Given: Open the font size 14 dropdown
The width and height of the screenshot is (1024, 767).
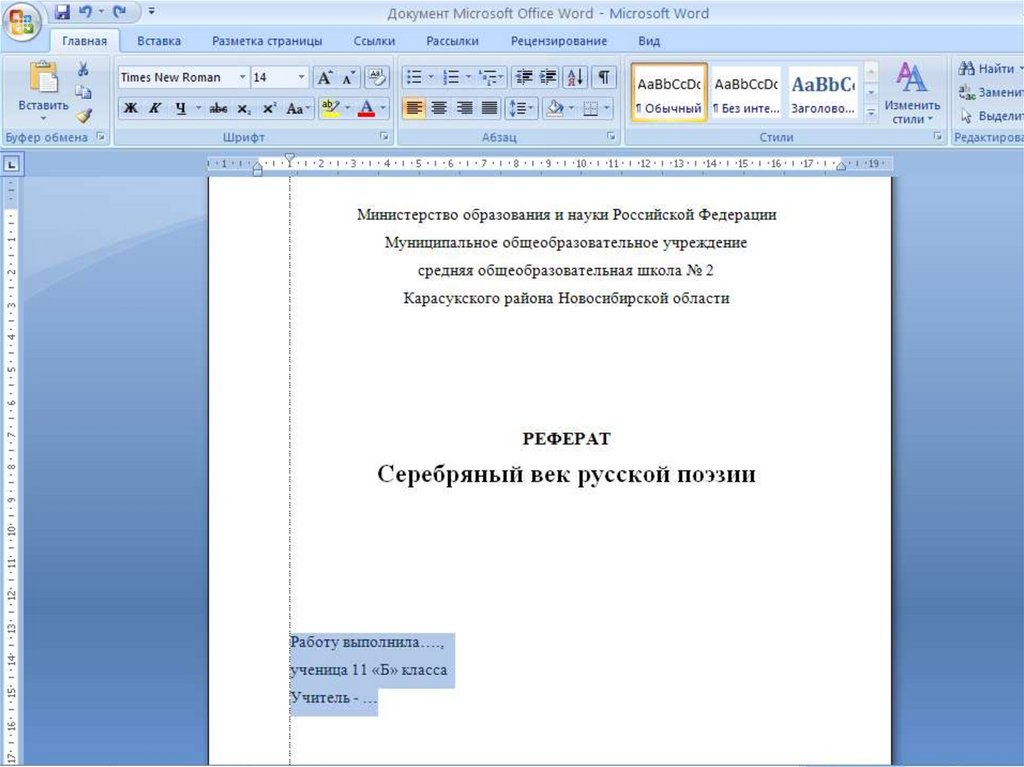Looking at the screenshot, I should [x=301, y=77].
